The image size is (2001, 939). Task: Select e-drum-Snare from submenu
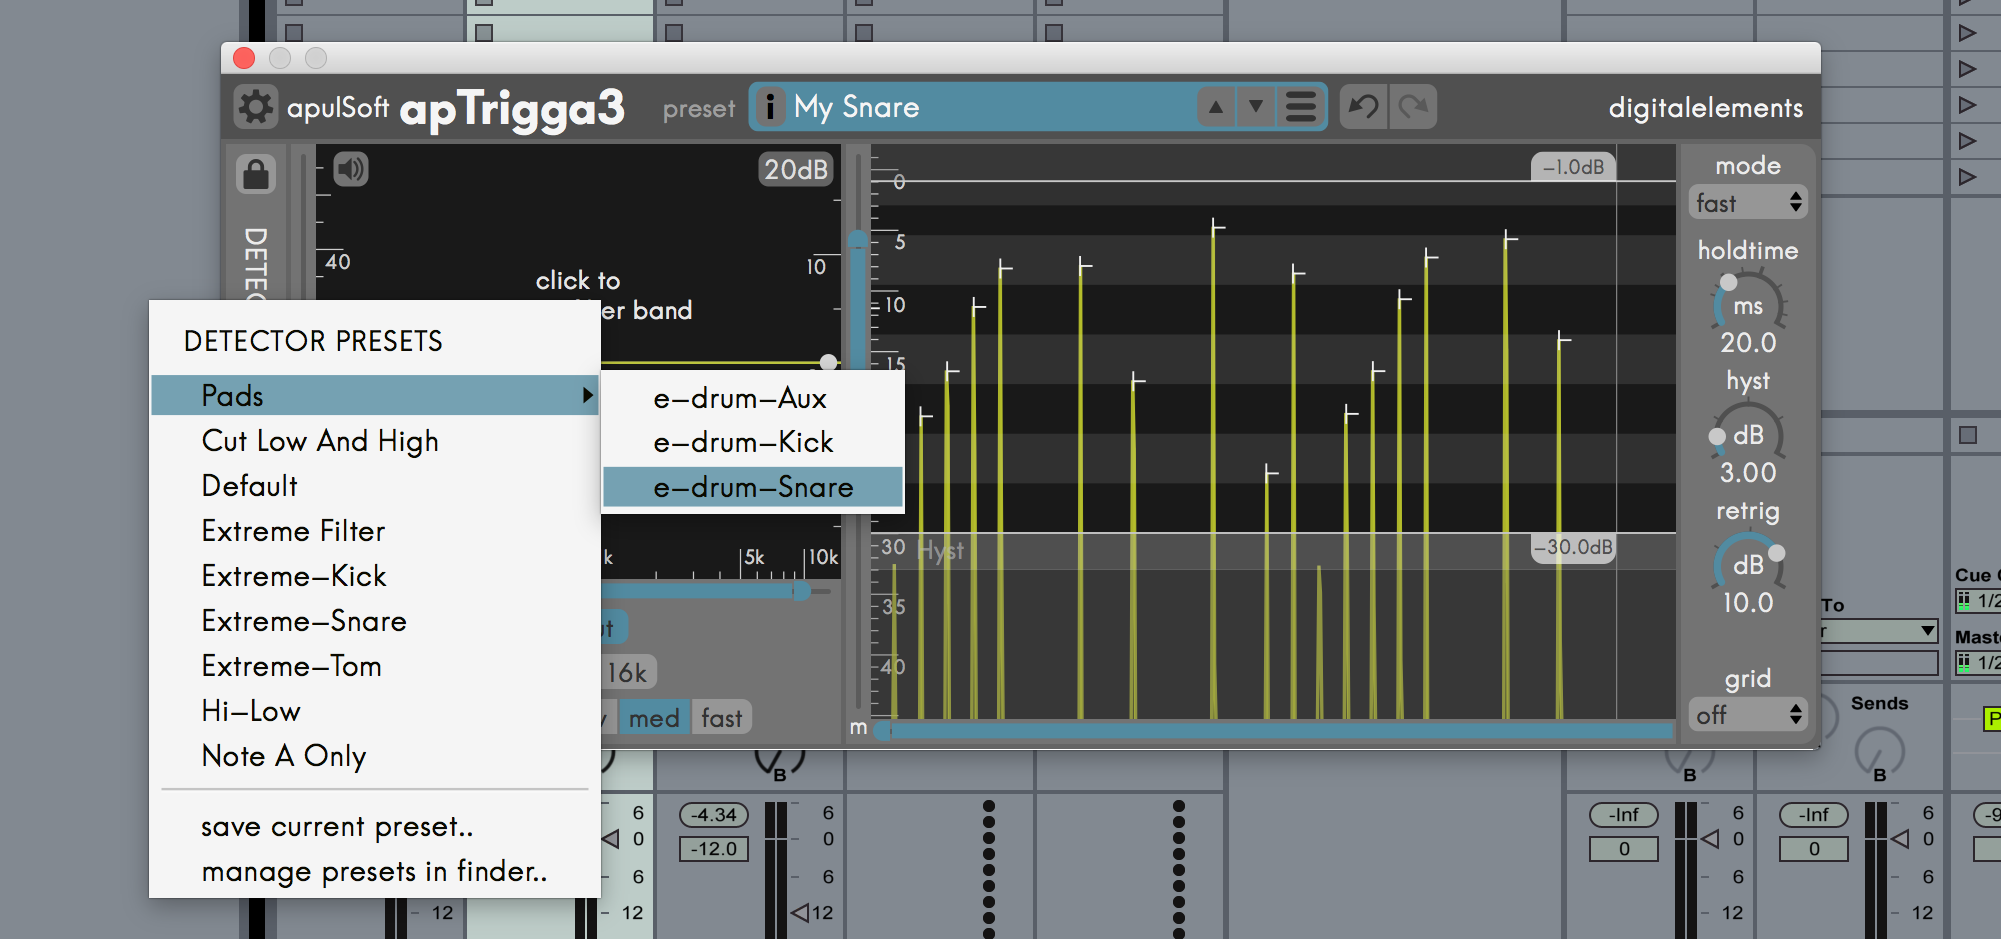tap(753, 487)
